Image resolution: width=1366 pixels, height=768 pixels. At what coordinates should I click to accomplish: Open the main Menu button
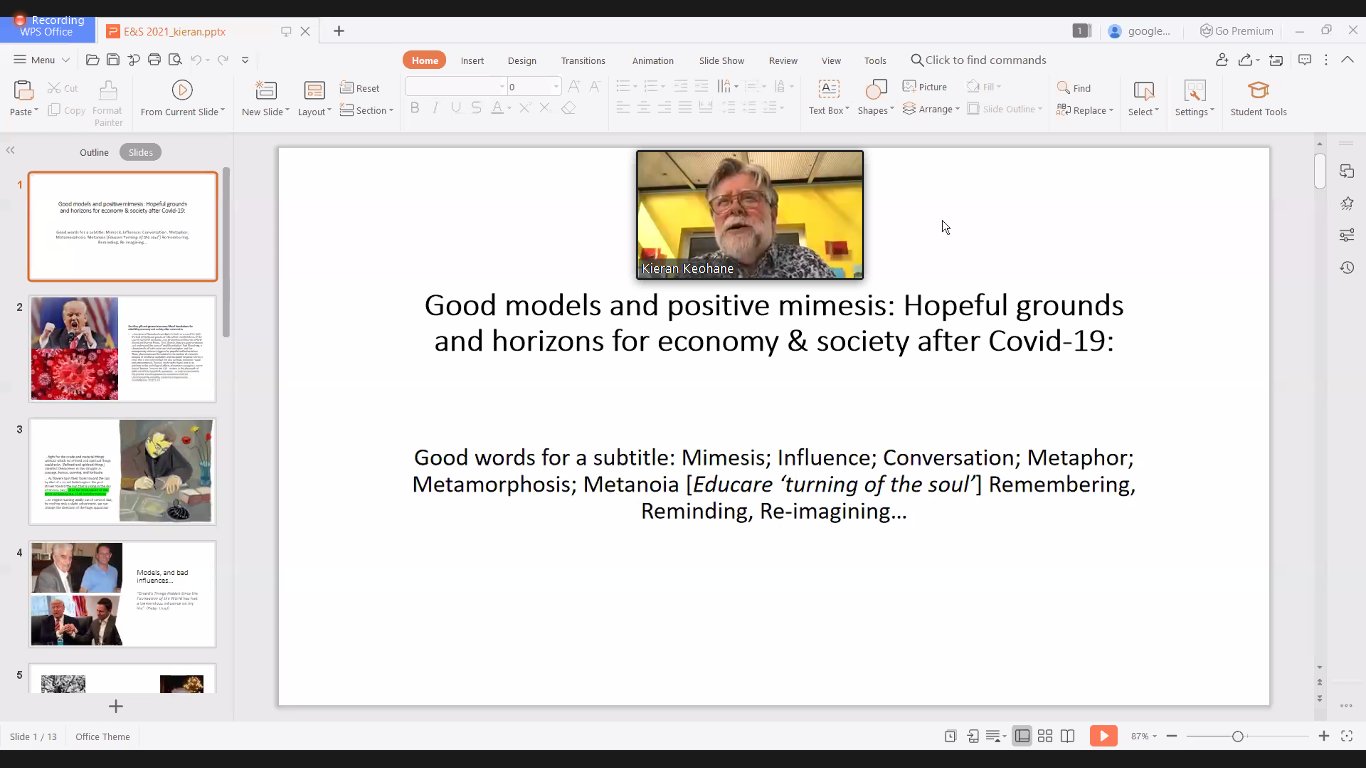(x=42, y=60)
